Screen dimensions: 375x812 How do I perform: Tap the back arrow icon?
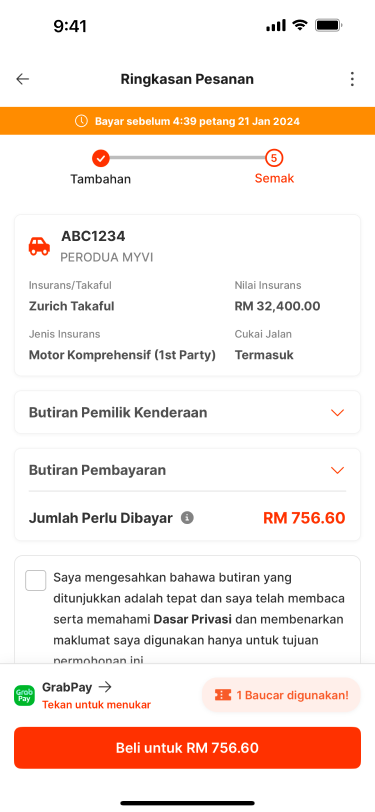point(23,79)
